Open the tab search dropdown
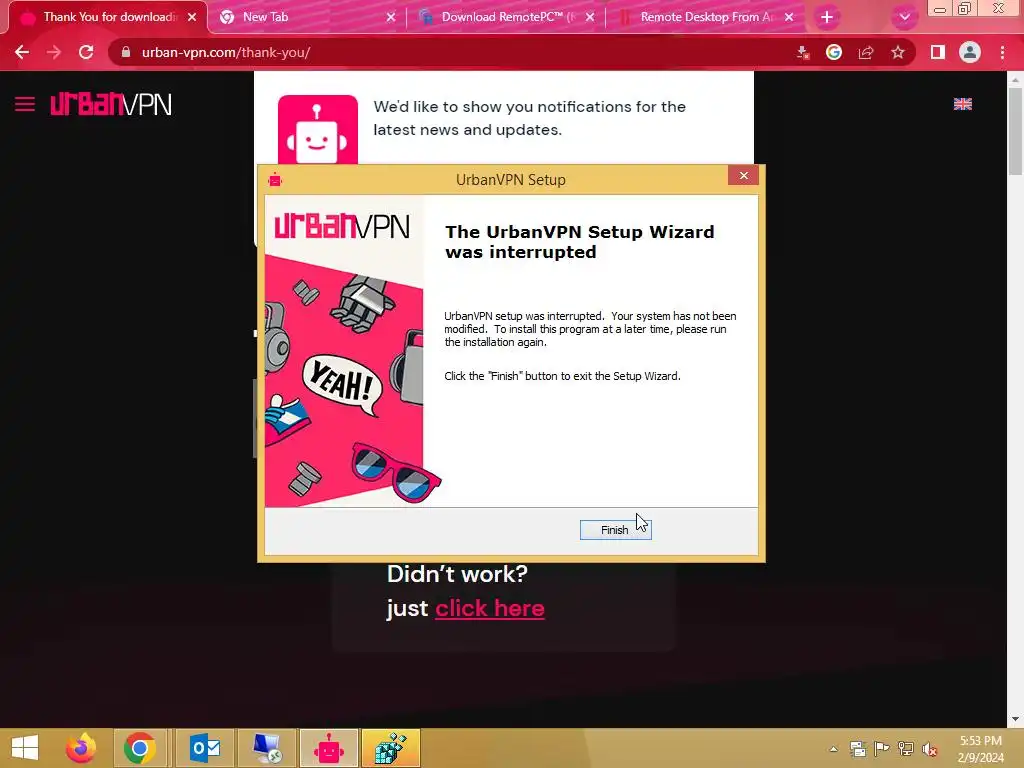This screenshot has height=768, width=1024. click(904, 17)
